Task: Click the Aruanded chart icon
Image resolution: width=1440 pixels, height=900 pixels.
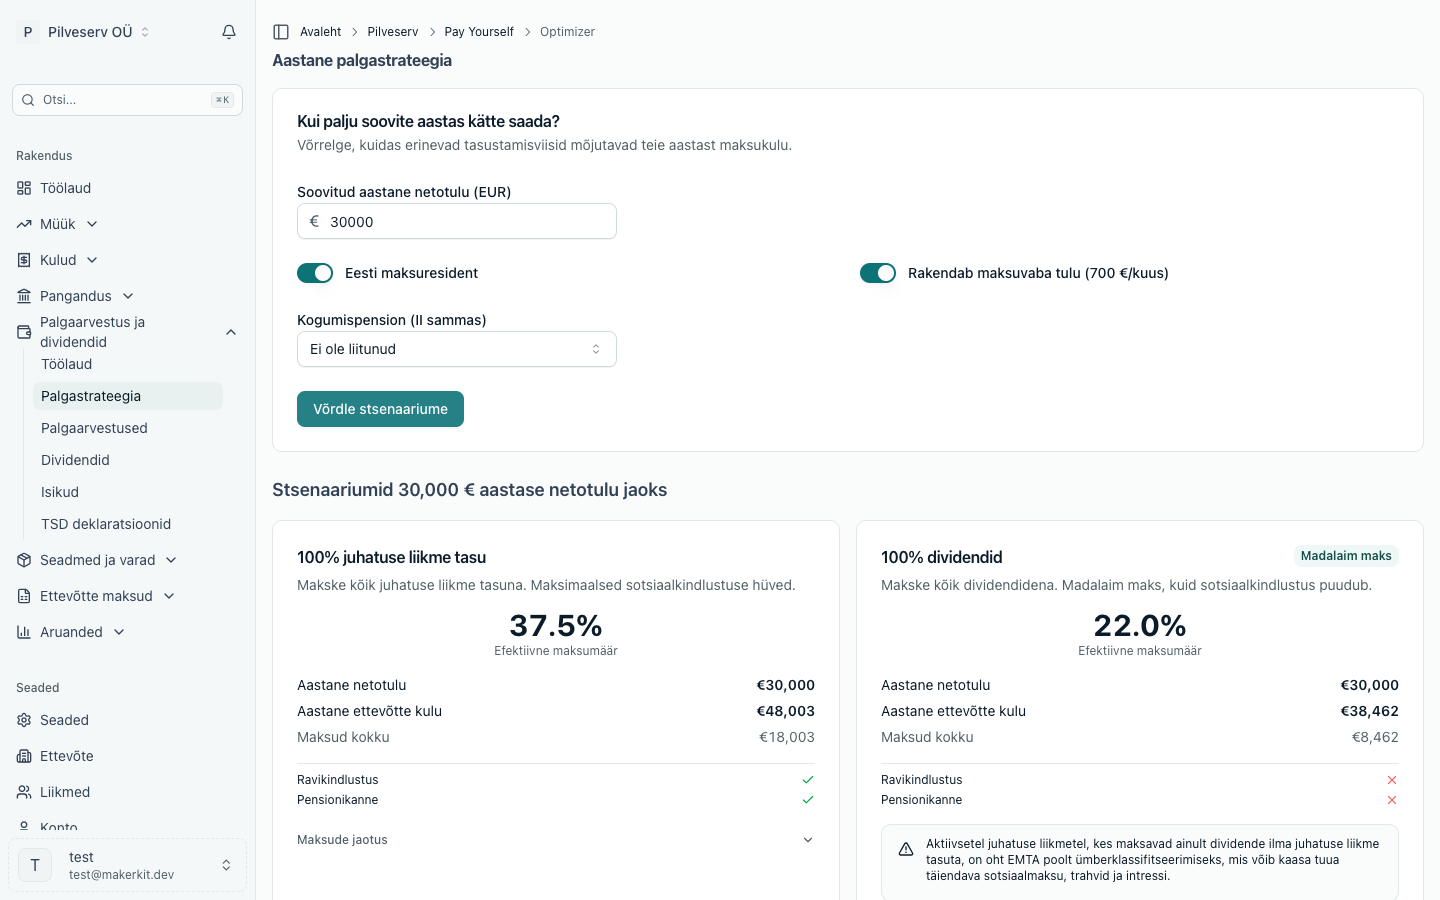Action: [x=24, y=632]
